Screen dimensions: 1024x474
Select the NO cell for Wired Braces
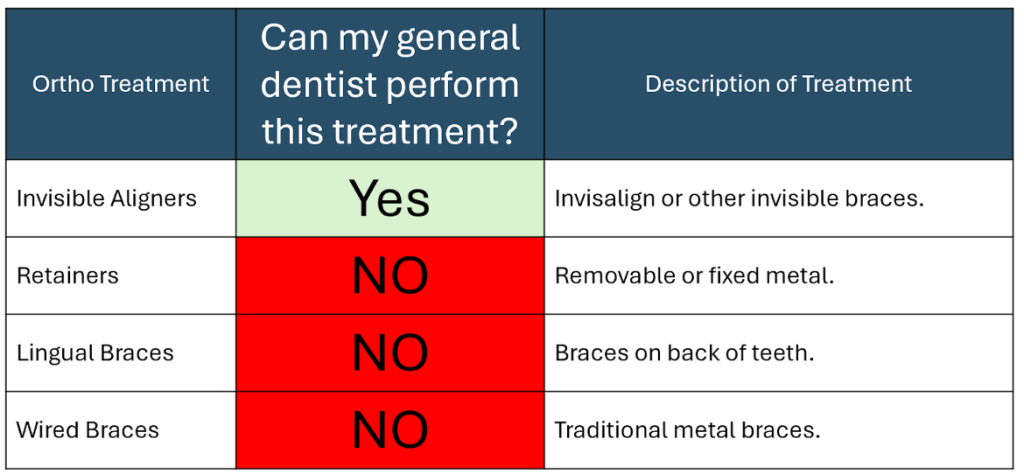tap(390, 430)
